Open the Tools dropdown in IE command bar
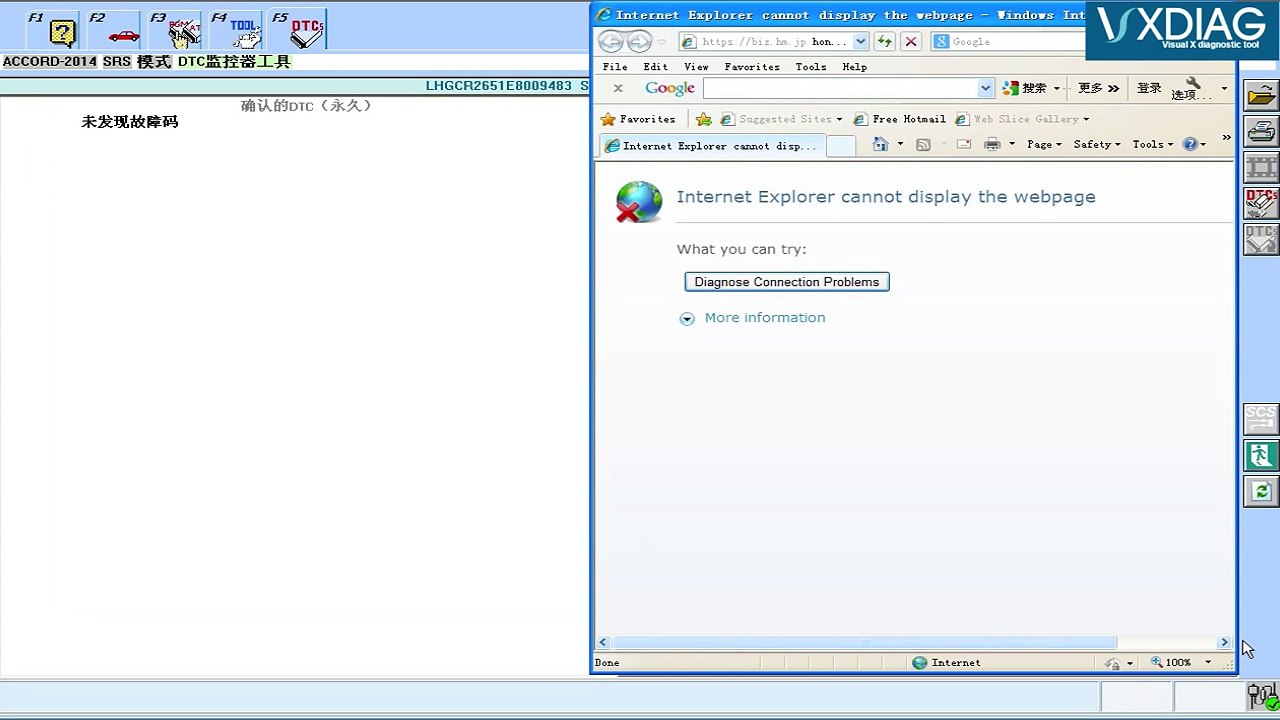 click(x=1153, y=145)
